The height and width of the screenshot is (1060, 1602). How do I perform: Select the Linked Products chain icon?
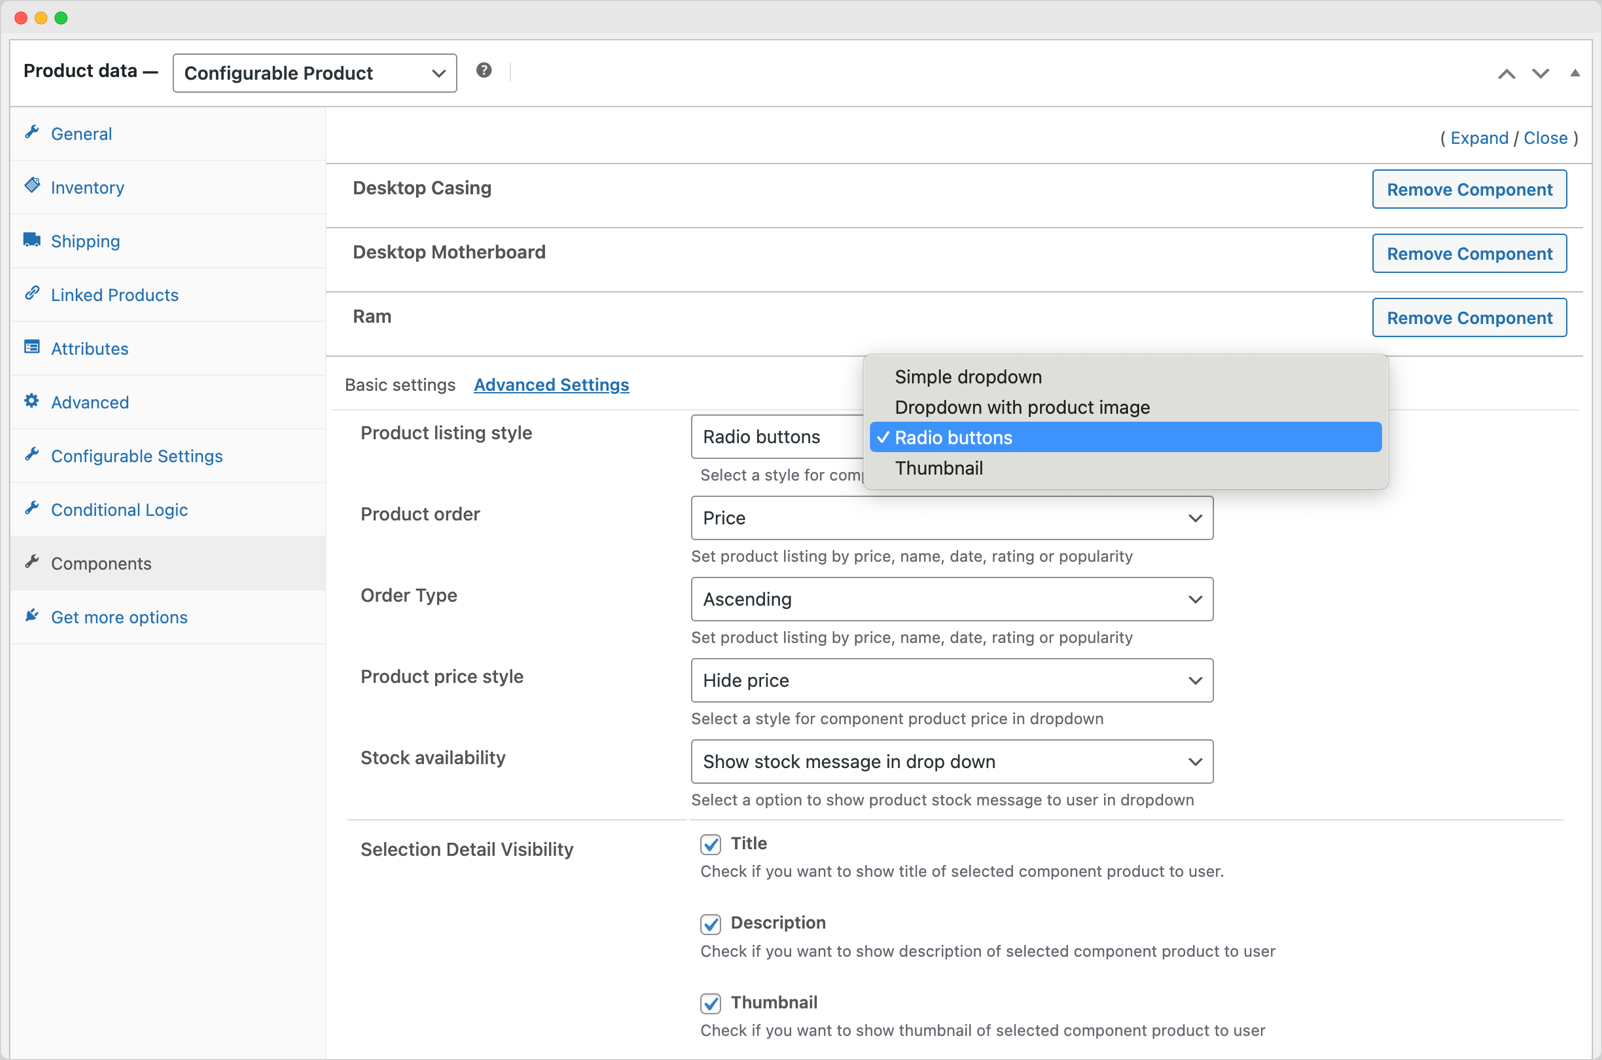click(33, 294)
